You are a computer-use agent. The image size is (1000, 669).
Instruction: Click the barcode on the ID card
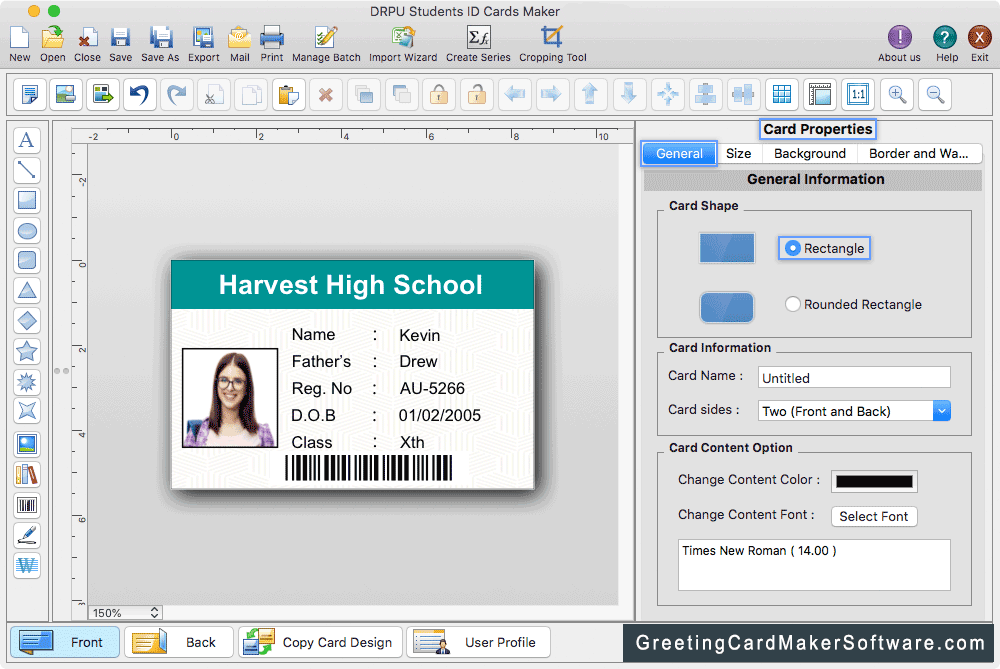coord(369,468)
